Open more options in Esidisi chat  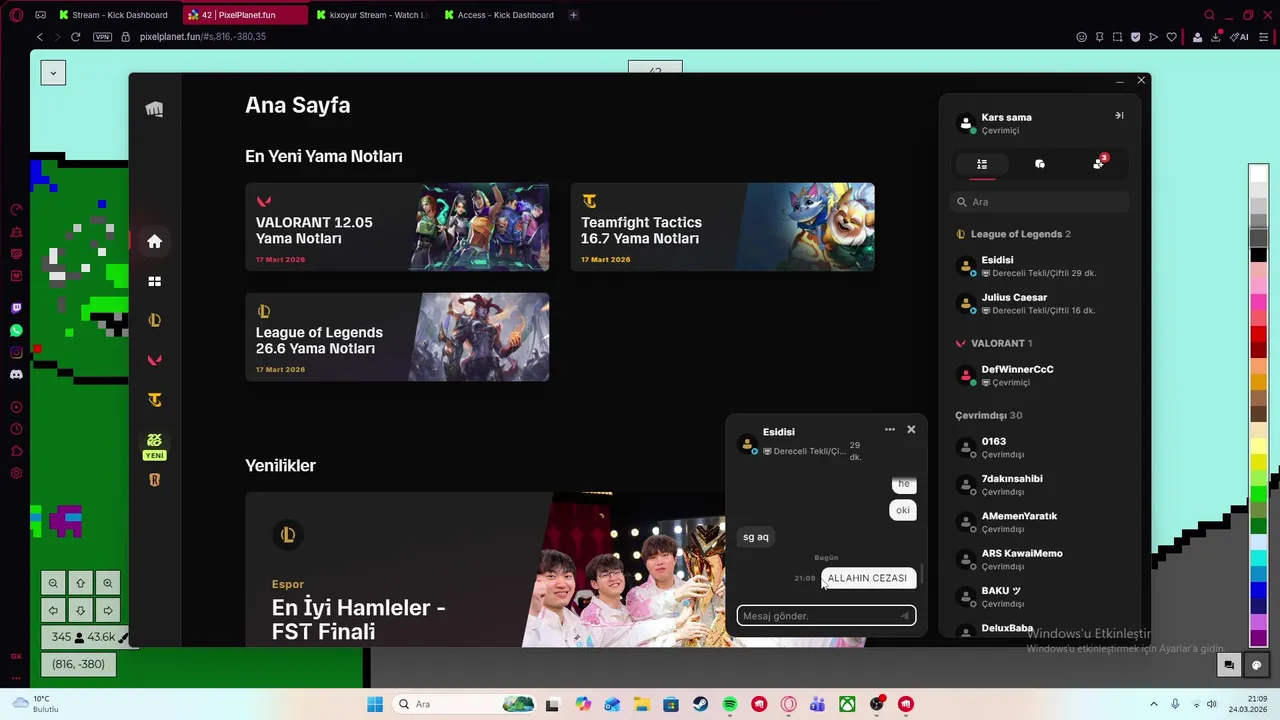[x=890, y=429]
